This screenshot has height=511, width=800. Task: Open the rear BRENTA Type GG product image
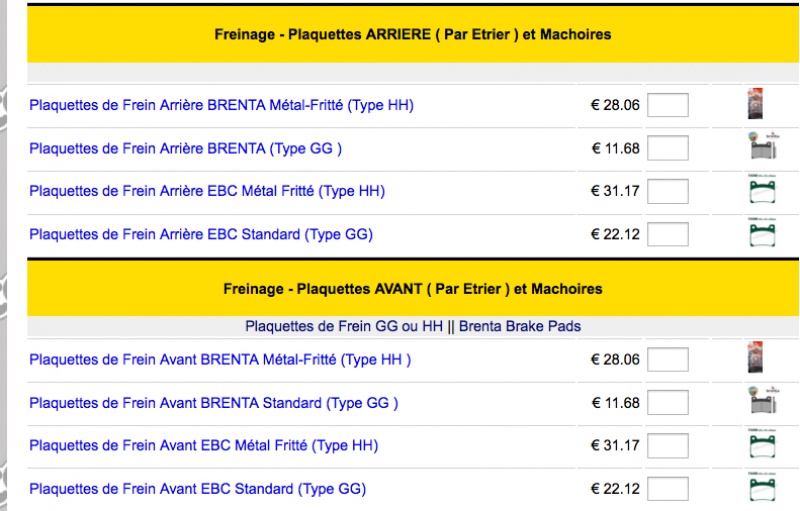click(x=763, y=145)
